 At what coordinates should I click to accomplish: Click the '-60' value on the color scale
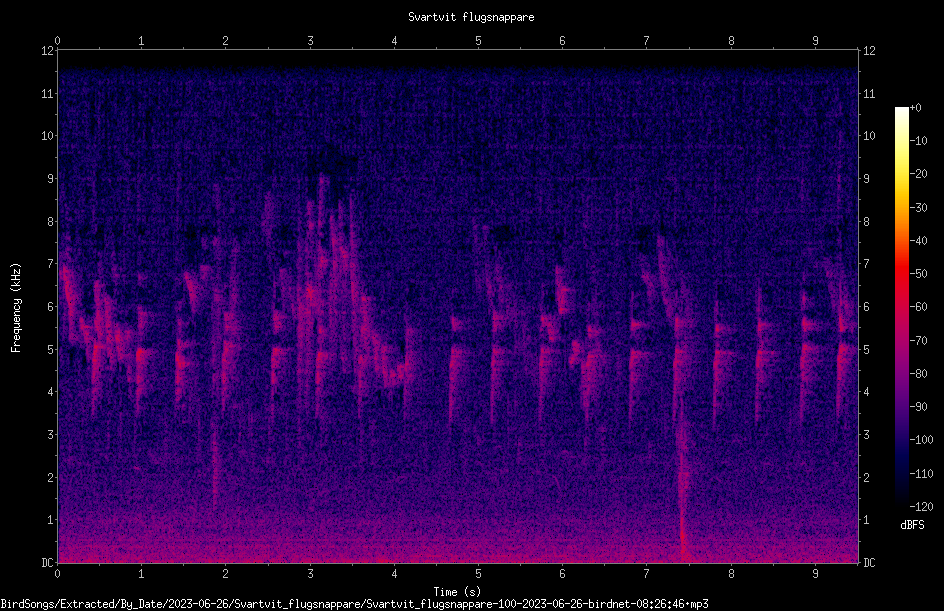tap(919, 307)
